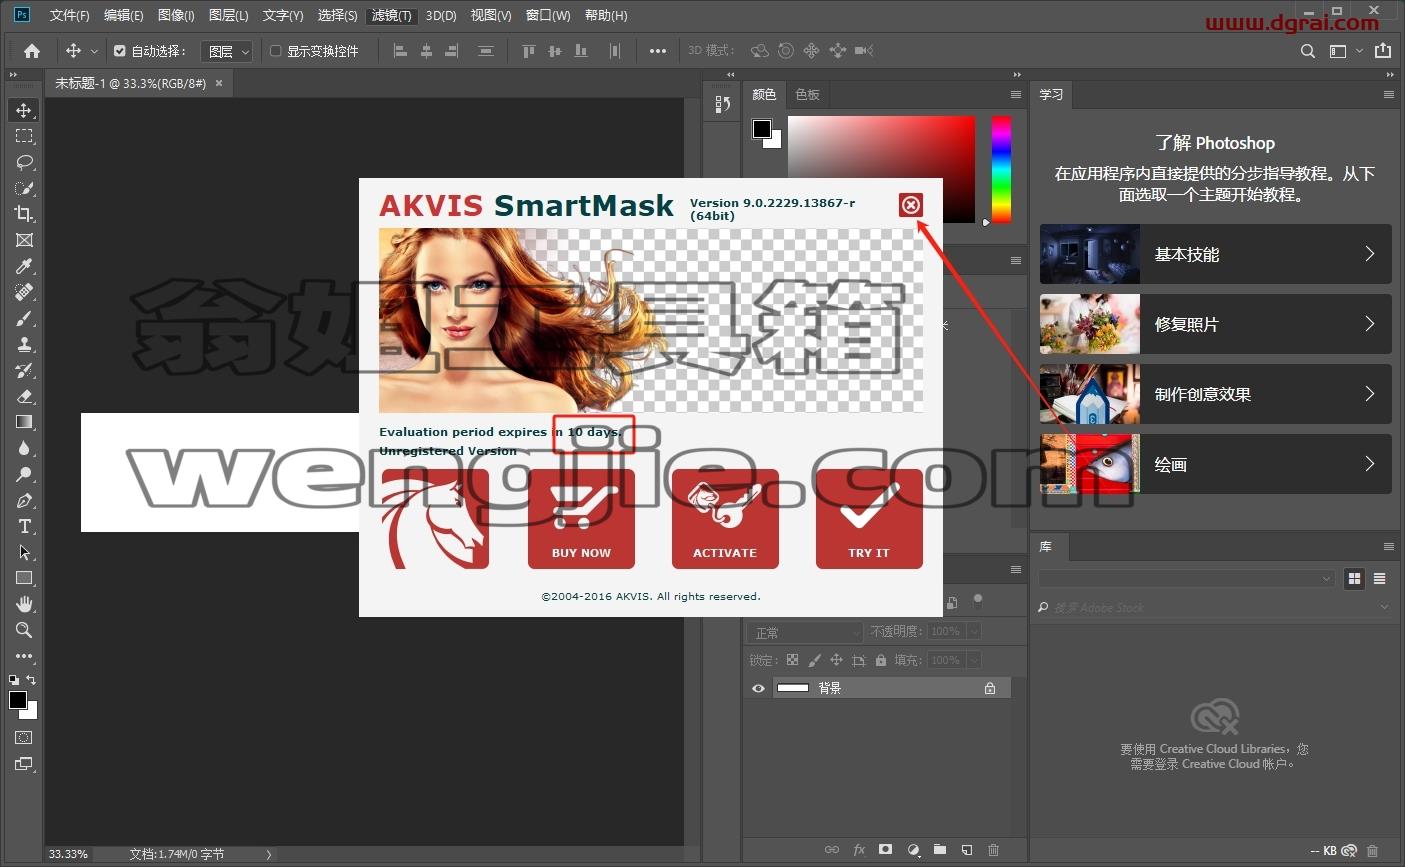Select the Lasso tool

click(24, 162)
